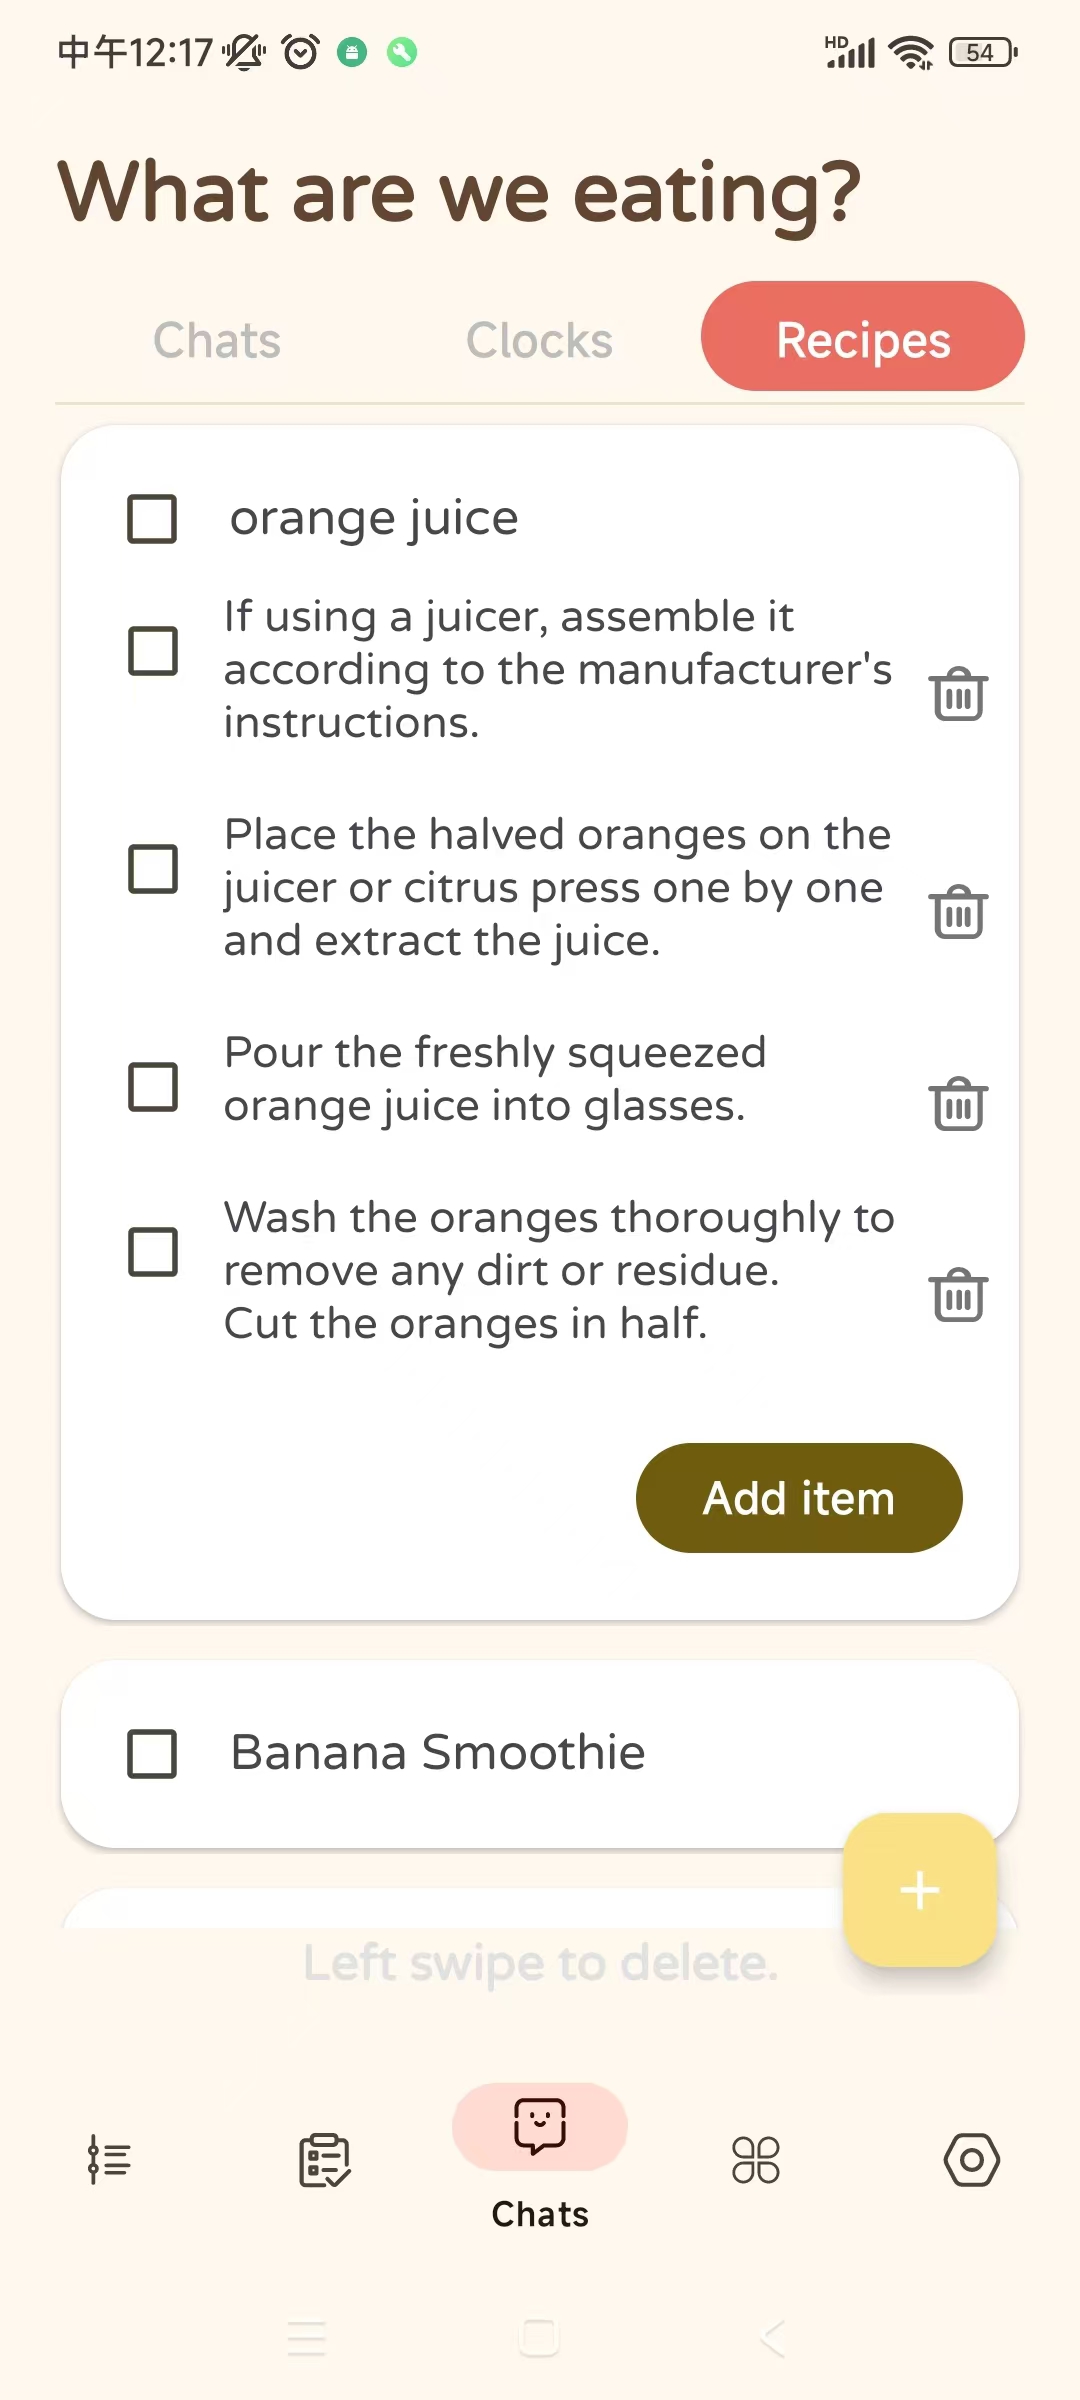Open the checklist bottom nav icon

[x=325, y=2160]
